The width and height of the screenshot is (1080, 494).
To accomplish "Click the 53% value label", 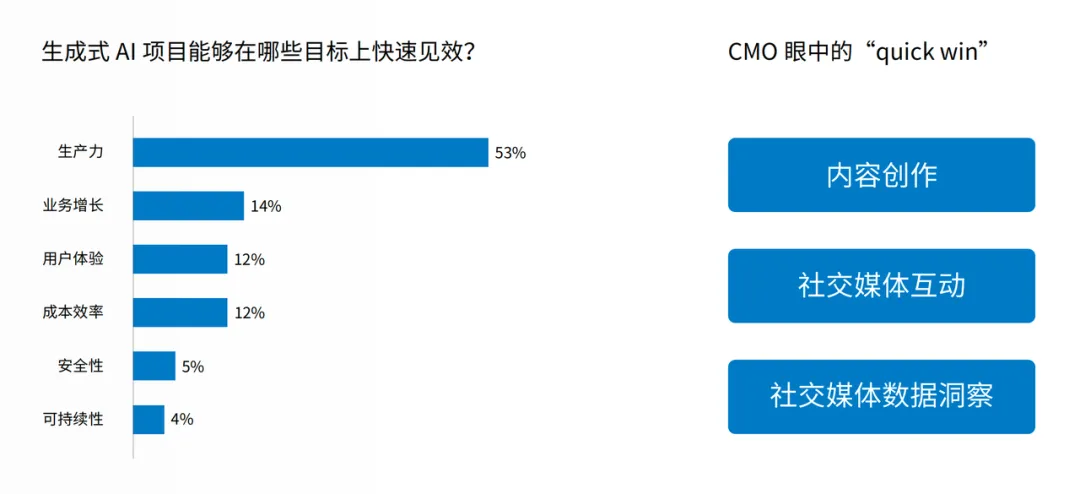I will (510, 154).
